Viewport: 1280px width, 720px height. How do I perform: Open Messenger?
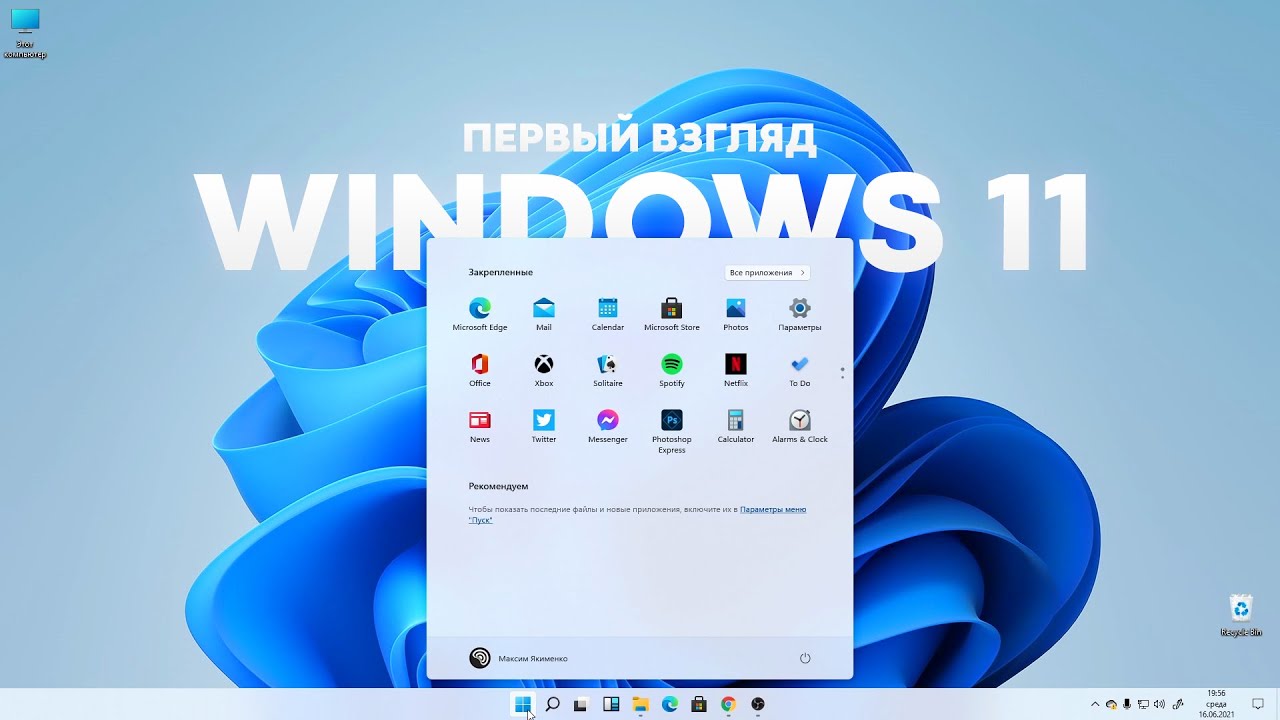click(608, 426)
